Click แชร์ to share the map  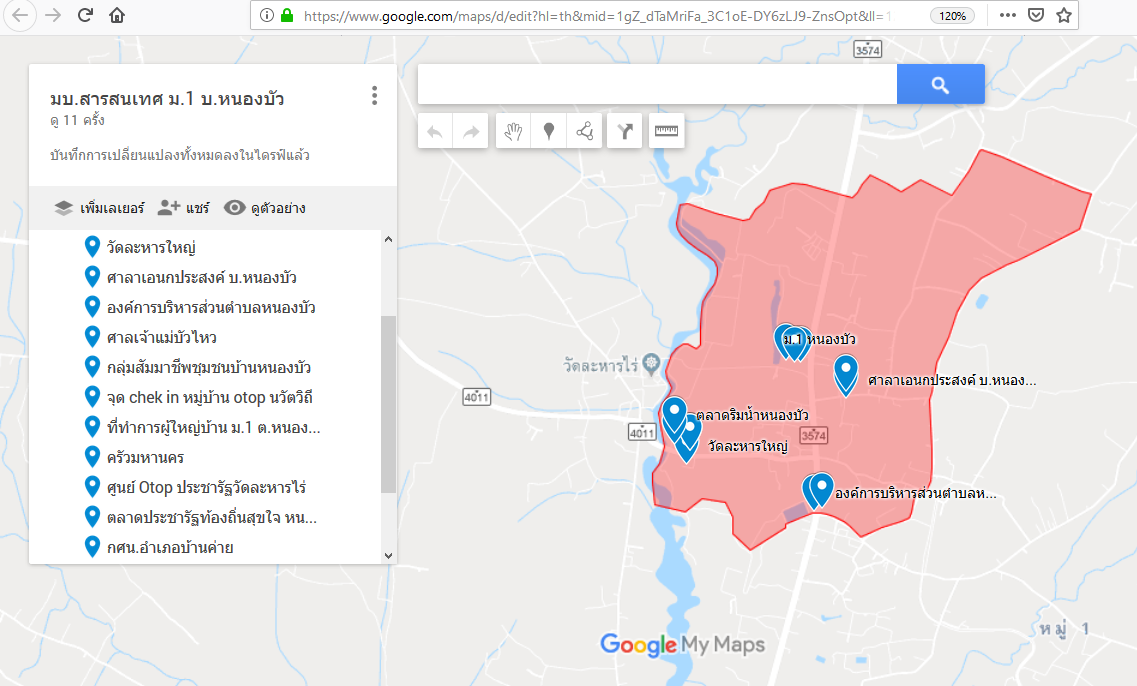point(184,208)
